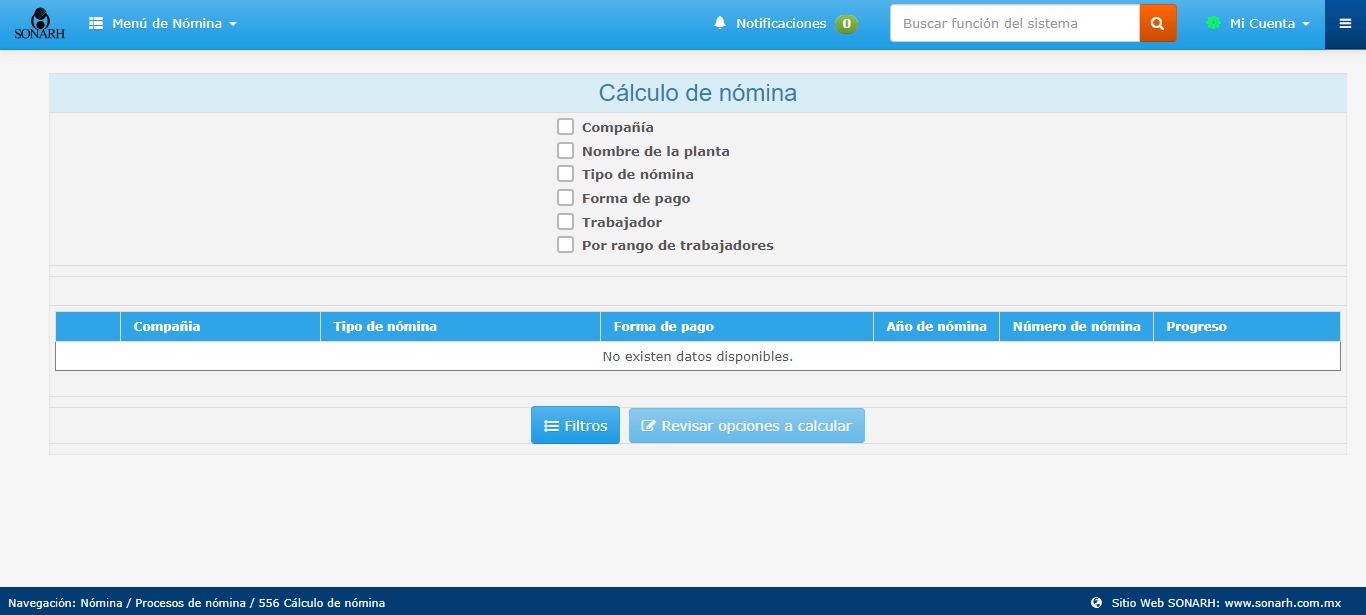Check the Trabajador filter option
Viewport: 1366px width, 615px height.
coord(565,221)
